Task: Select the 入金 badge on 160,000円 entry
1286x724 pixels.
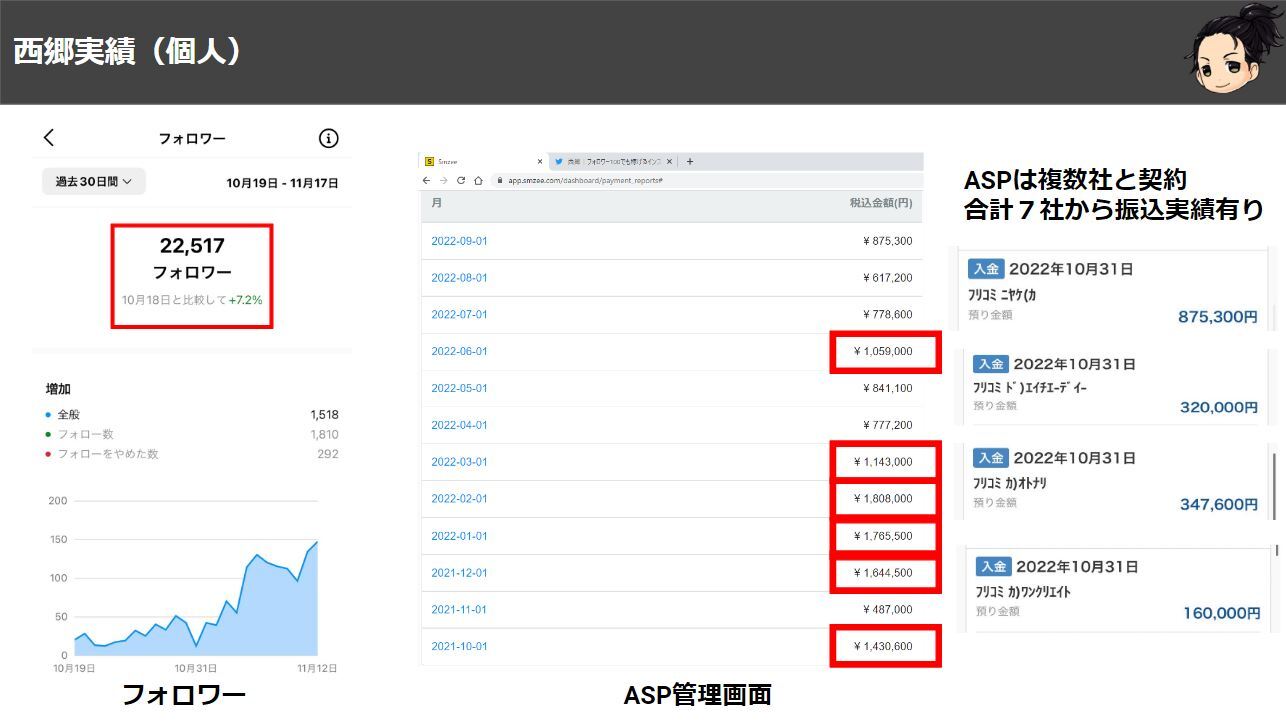Action: [x=994, y=566]
